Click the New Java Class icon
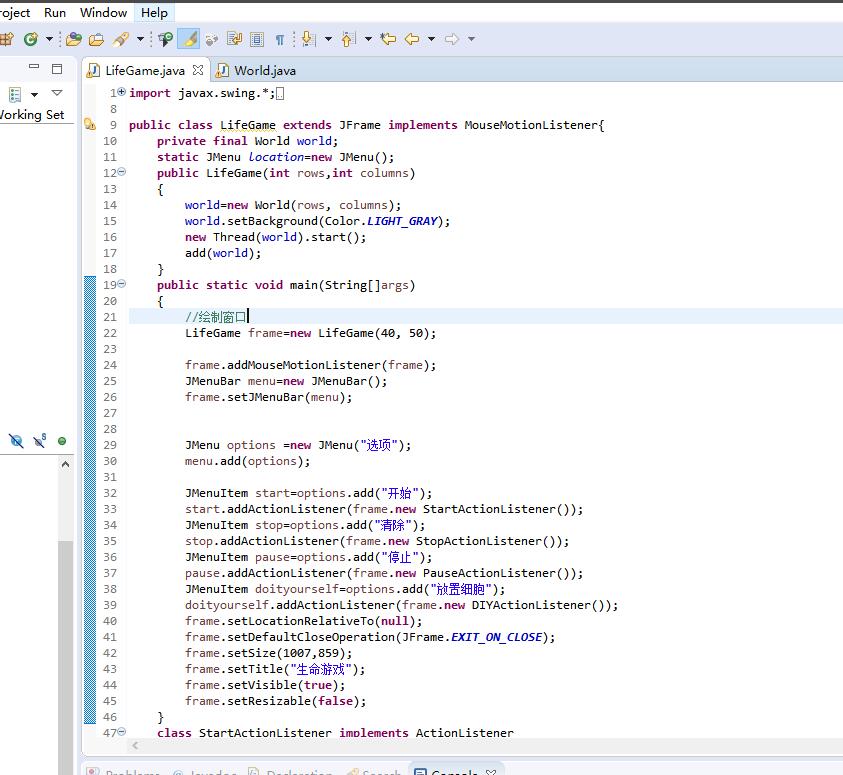This screenshot has height=775, width=843. (30, 39)
